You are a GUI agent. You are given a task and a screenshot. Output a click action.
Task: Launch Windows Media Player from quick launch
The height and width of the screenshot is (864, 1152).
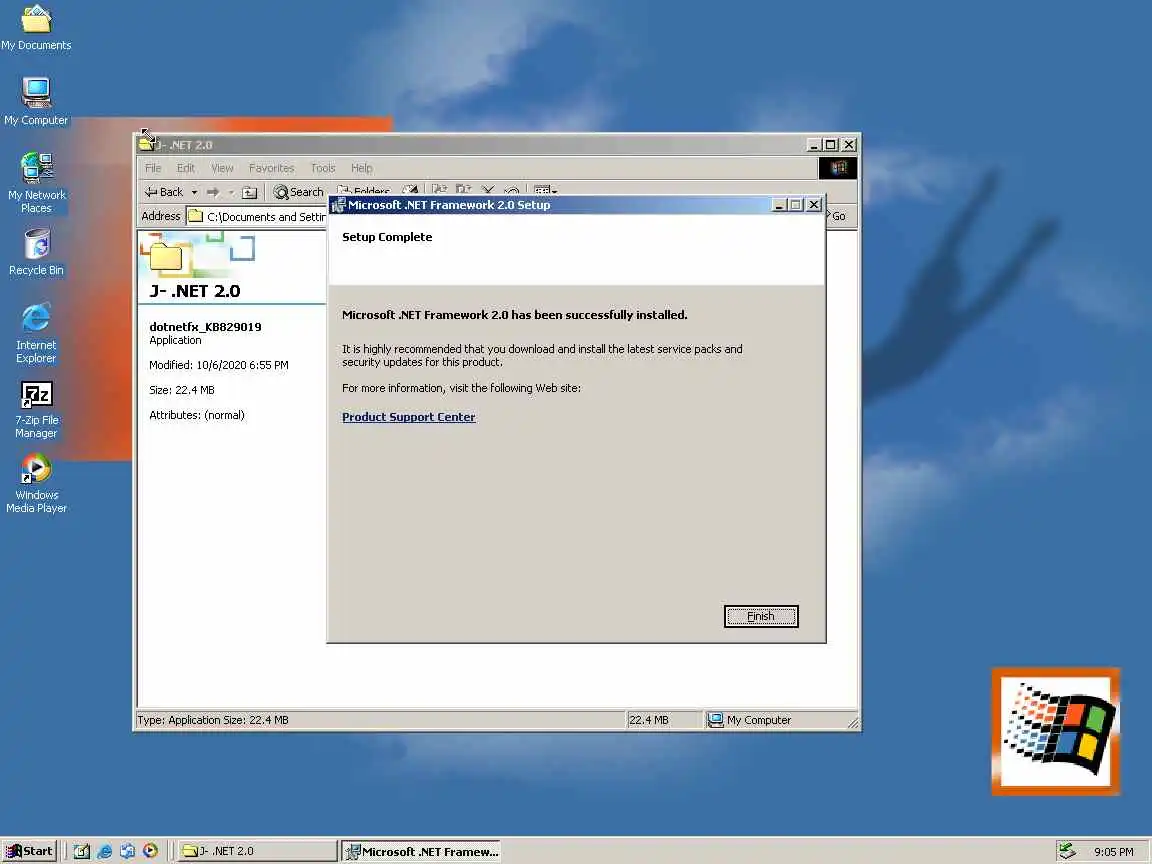tap(150, 852)
